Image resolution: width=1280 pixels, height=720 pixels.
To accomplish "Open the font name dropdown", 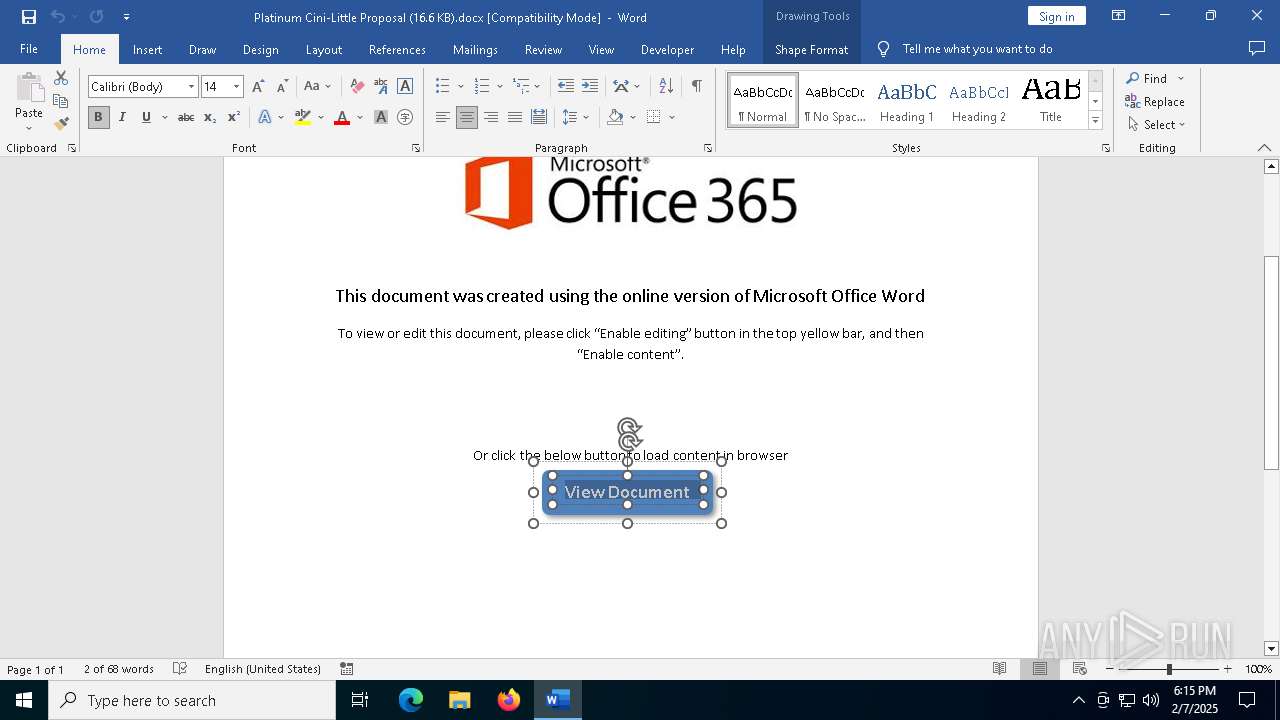I will pyautogui.click(x=191, y=87).
